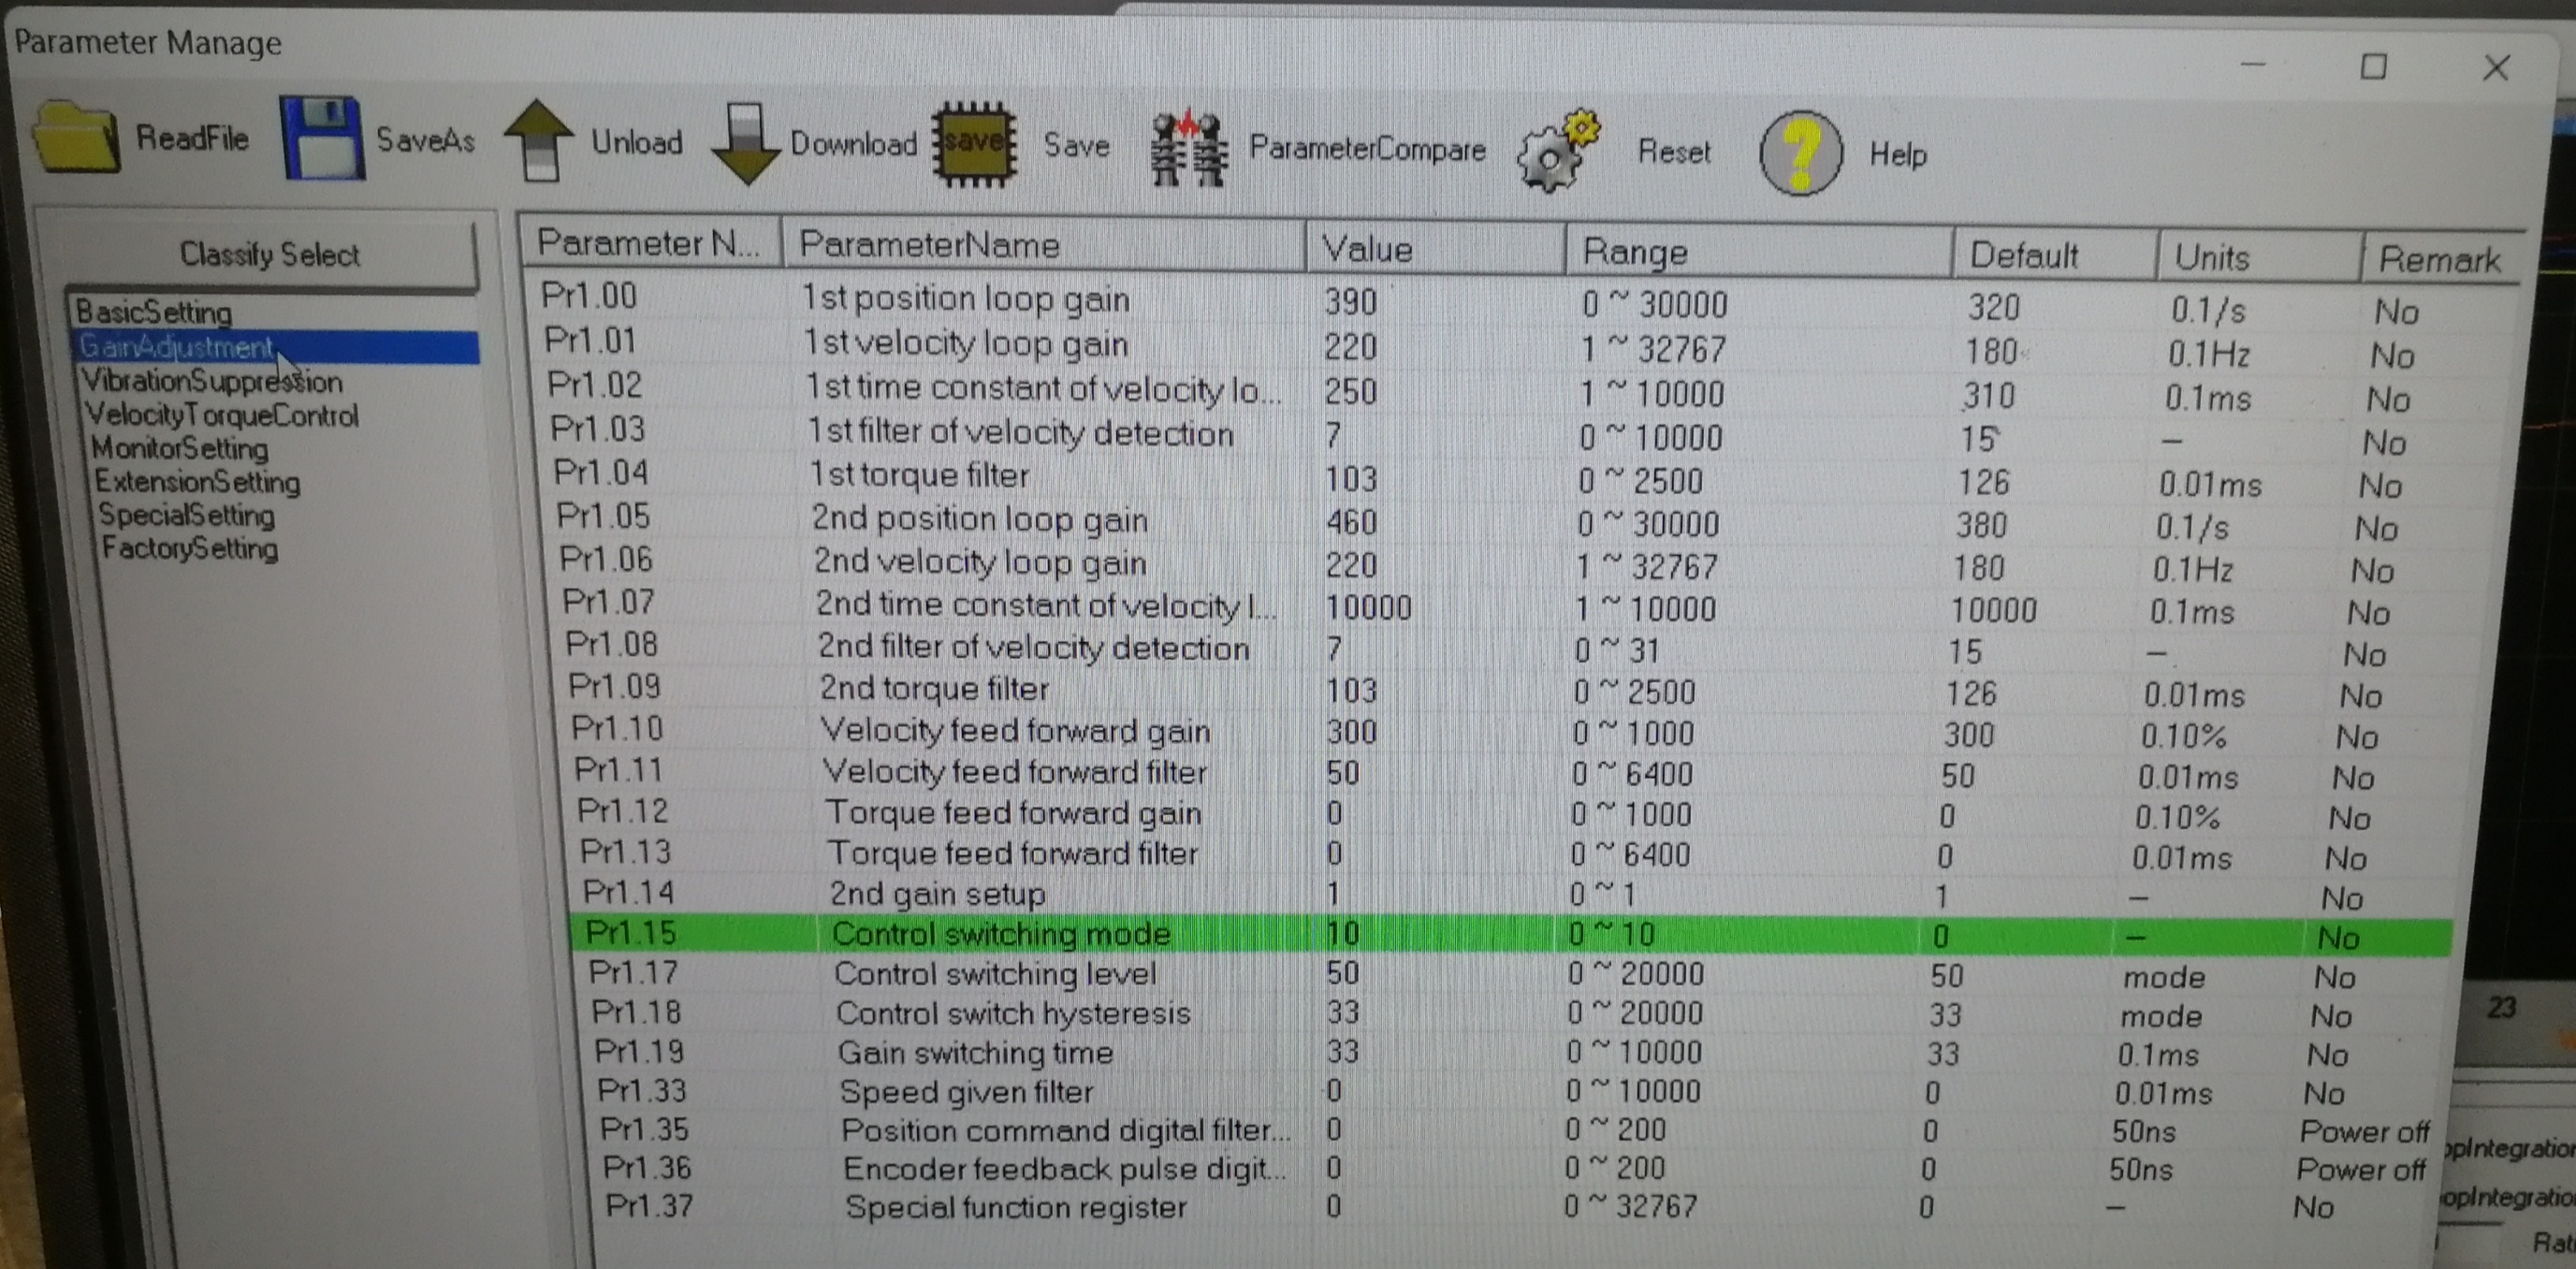Click the Unload up-arrow icon
Viewport: 2576px width, 1269px height.
coord(540,141)
